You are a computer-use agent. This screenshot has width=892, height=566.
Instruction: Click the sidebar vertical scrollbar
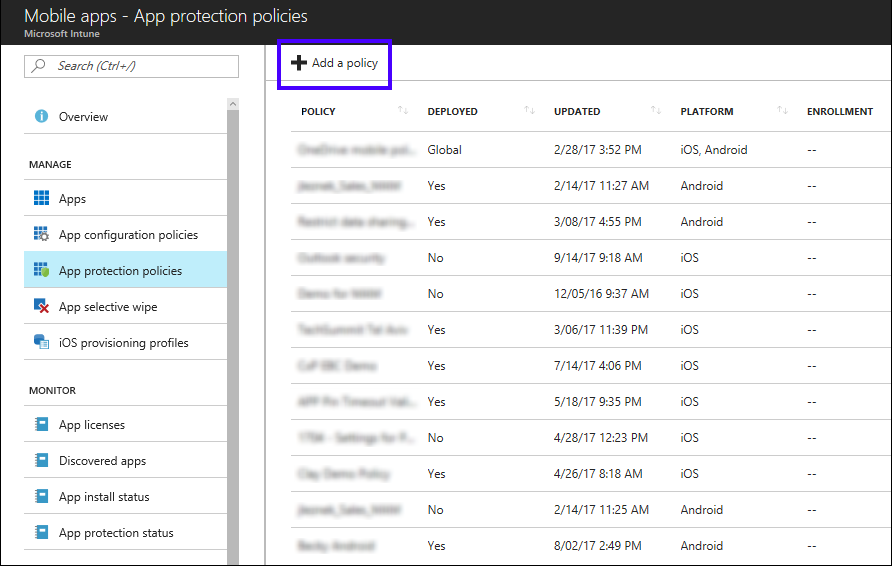click(x=233, y=330)
